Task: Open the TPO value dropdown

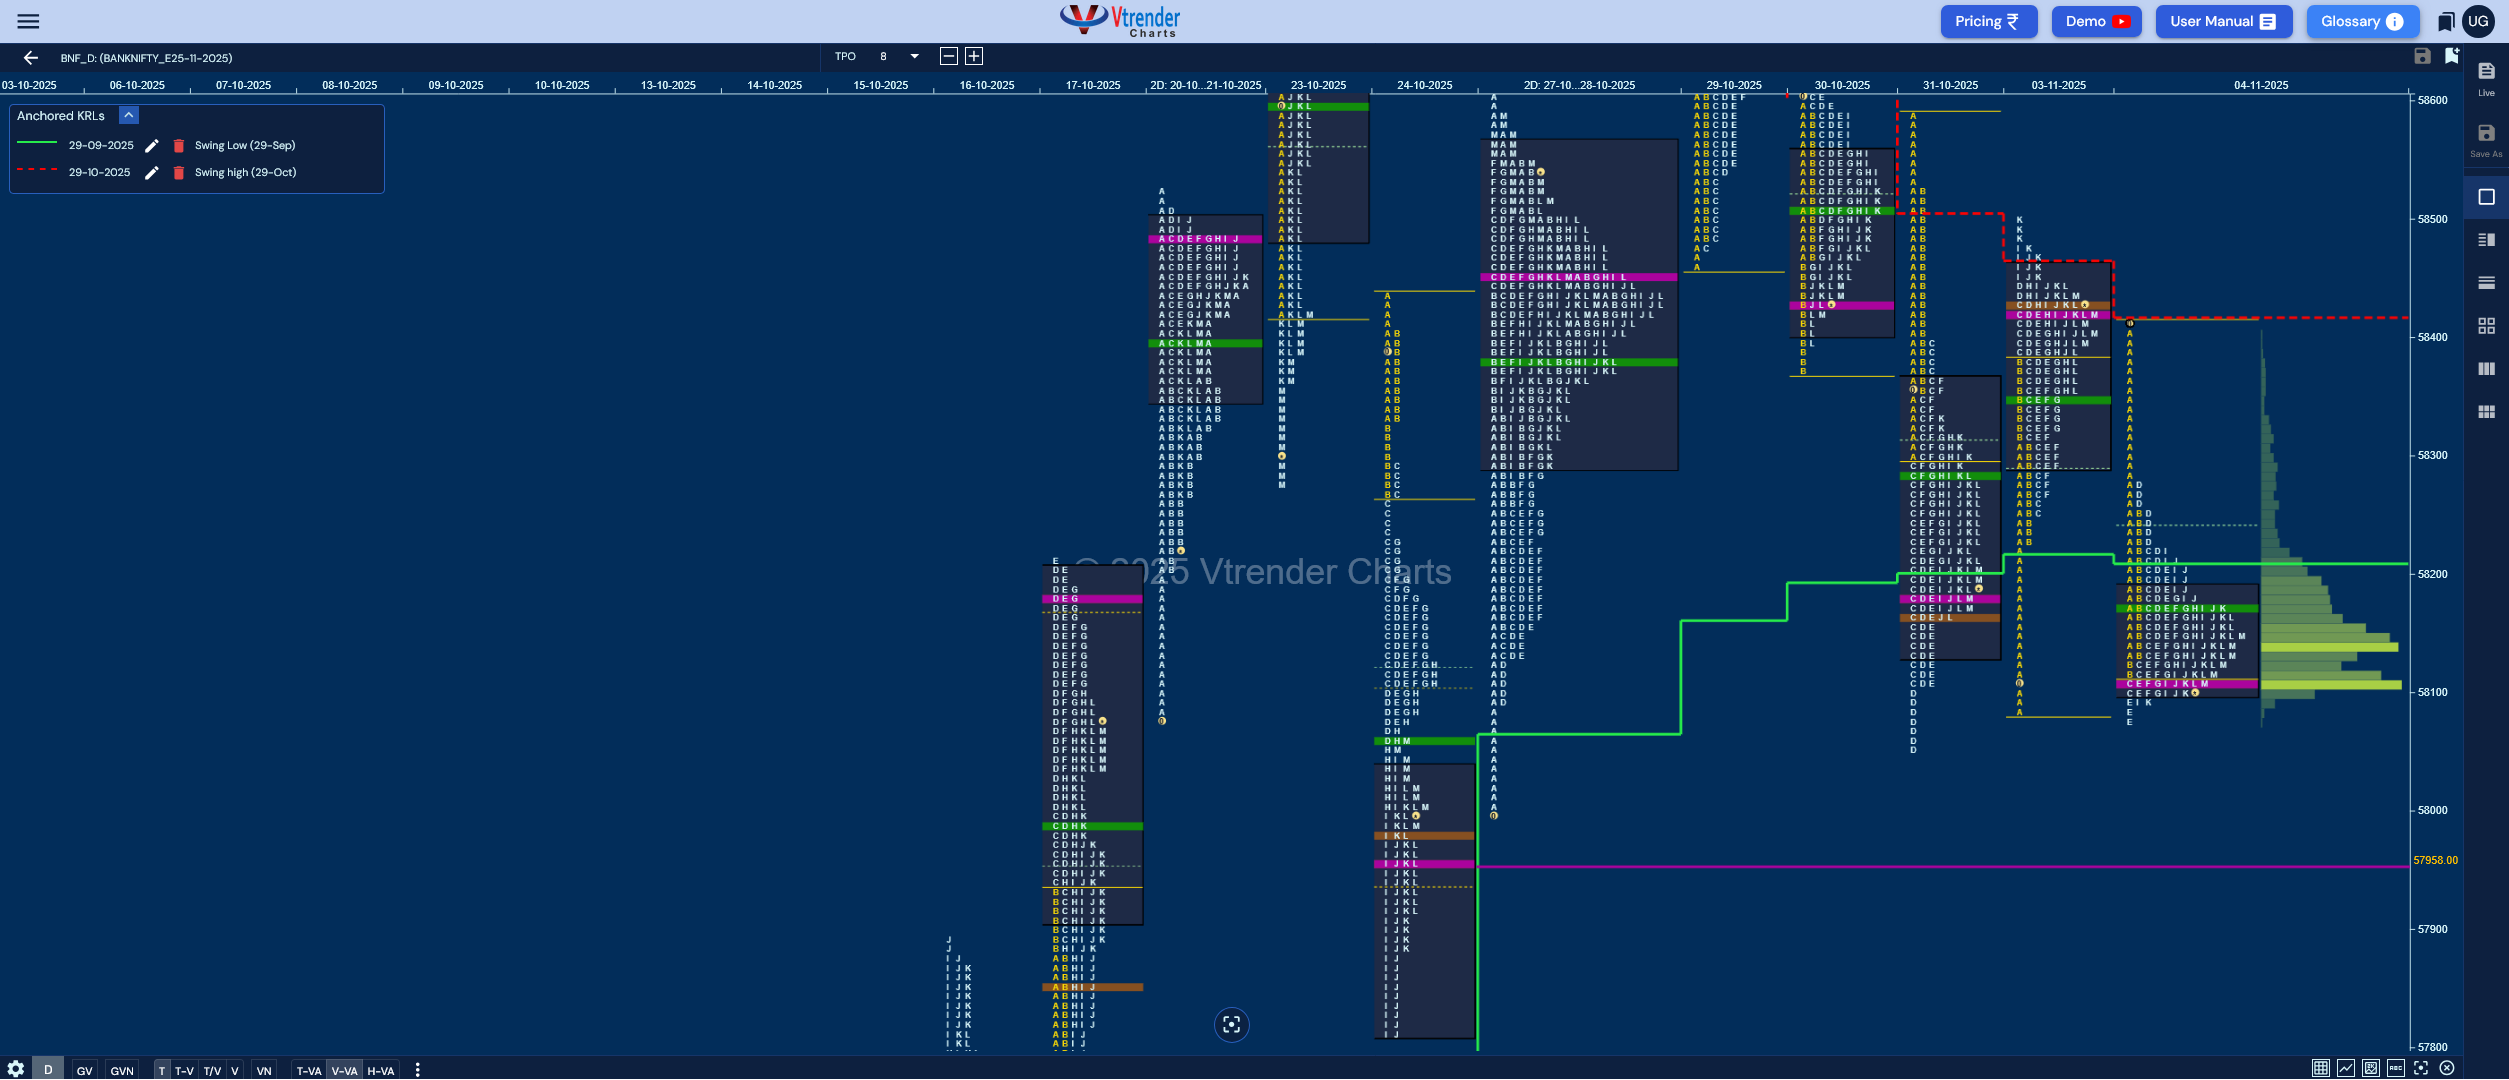Action: (912, 56)
